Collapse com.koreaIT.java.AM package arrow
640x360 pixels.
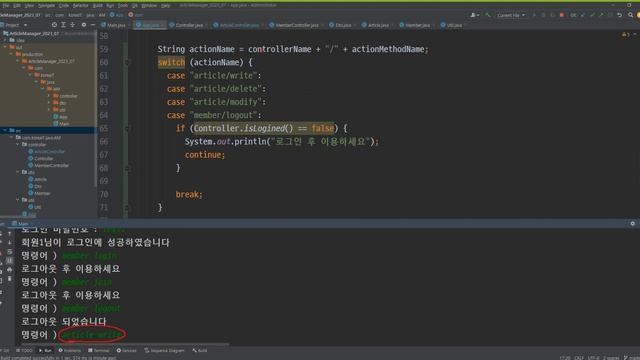[x=11, y=138]
